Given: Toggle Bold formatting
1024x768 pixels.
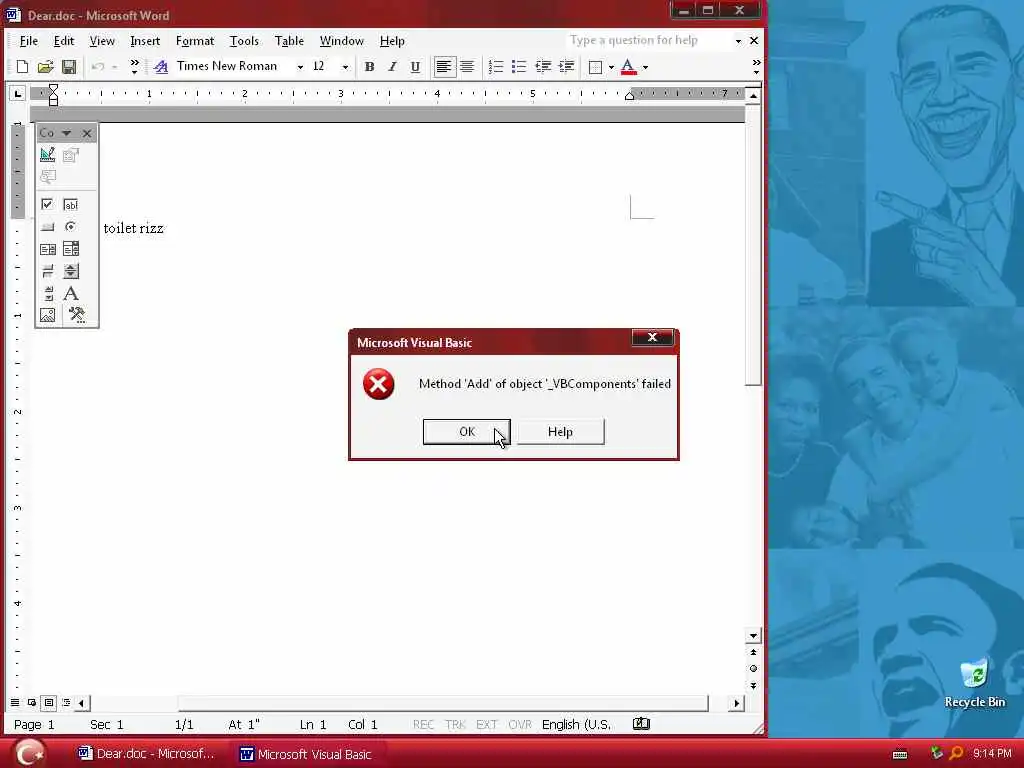Looking at the screenshot, I should click(x=369, y=67).
